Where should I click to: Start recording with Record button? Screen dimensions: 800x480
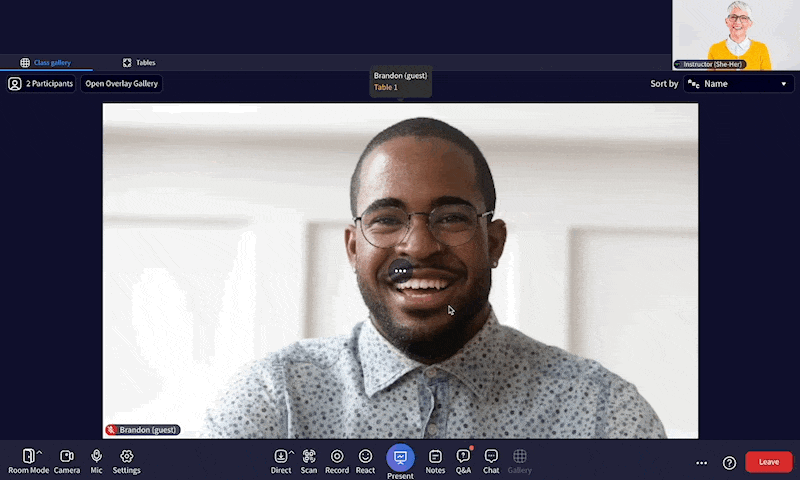point(337,461)
